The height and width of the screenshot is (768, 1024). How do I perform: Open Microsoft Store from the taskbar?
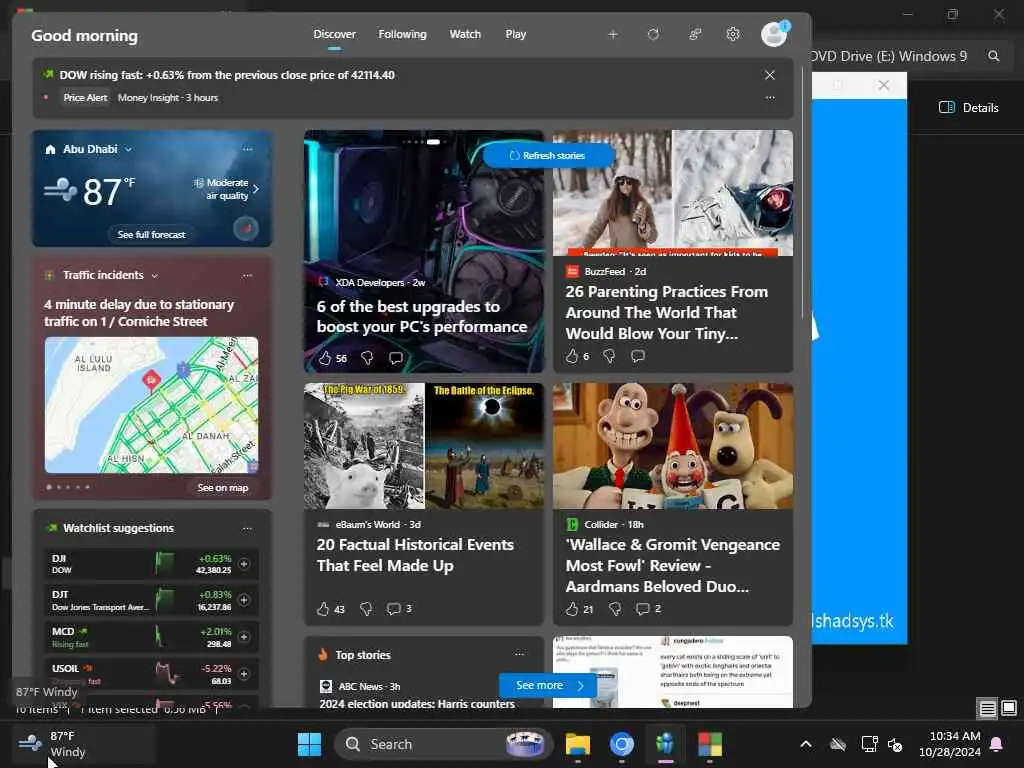(709, 744)
